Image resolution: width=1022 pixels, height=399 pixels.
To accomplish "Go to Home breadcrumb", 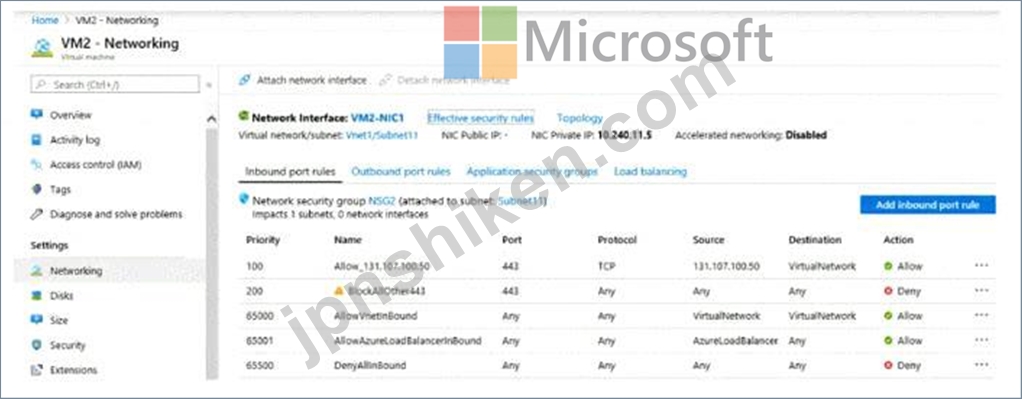I will pos(45,20).
